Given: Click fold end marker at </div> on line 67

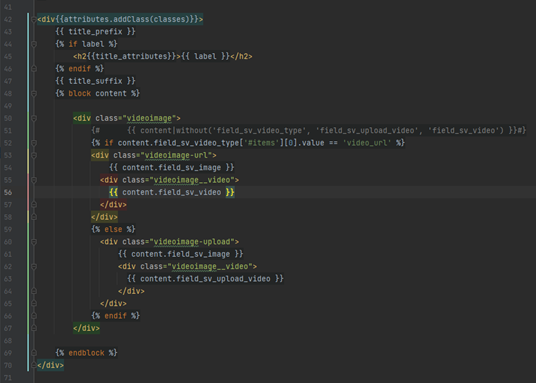Looking at the screenshot, I should click(x=34, y=328).
